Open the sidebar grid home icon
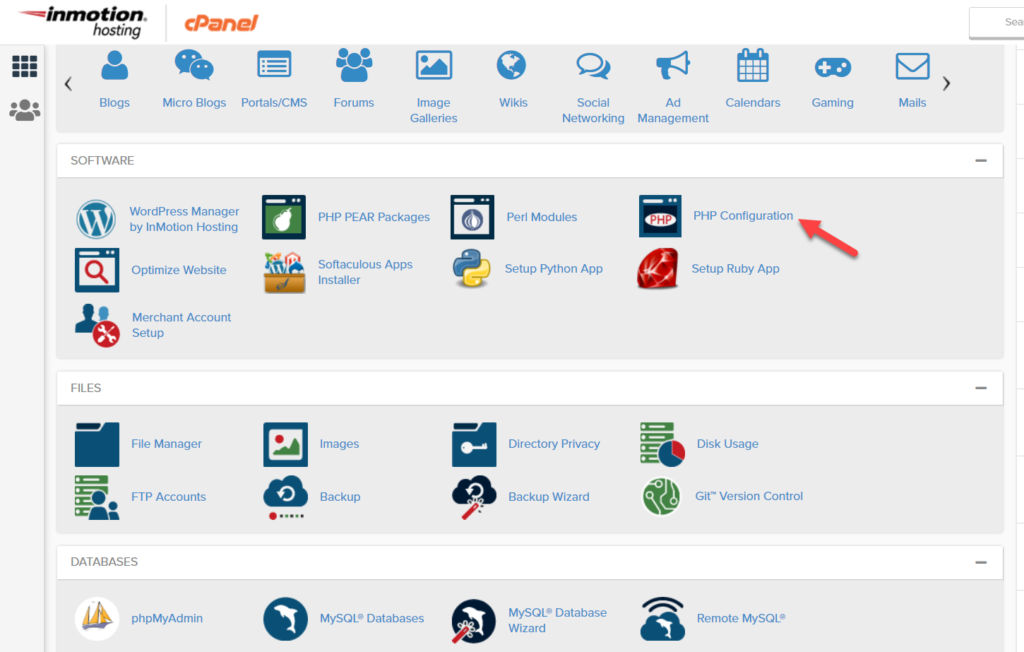Screen dimensions: 1024x652 click(x=25, y=66)
